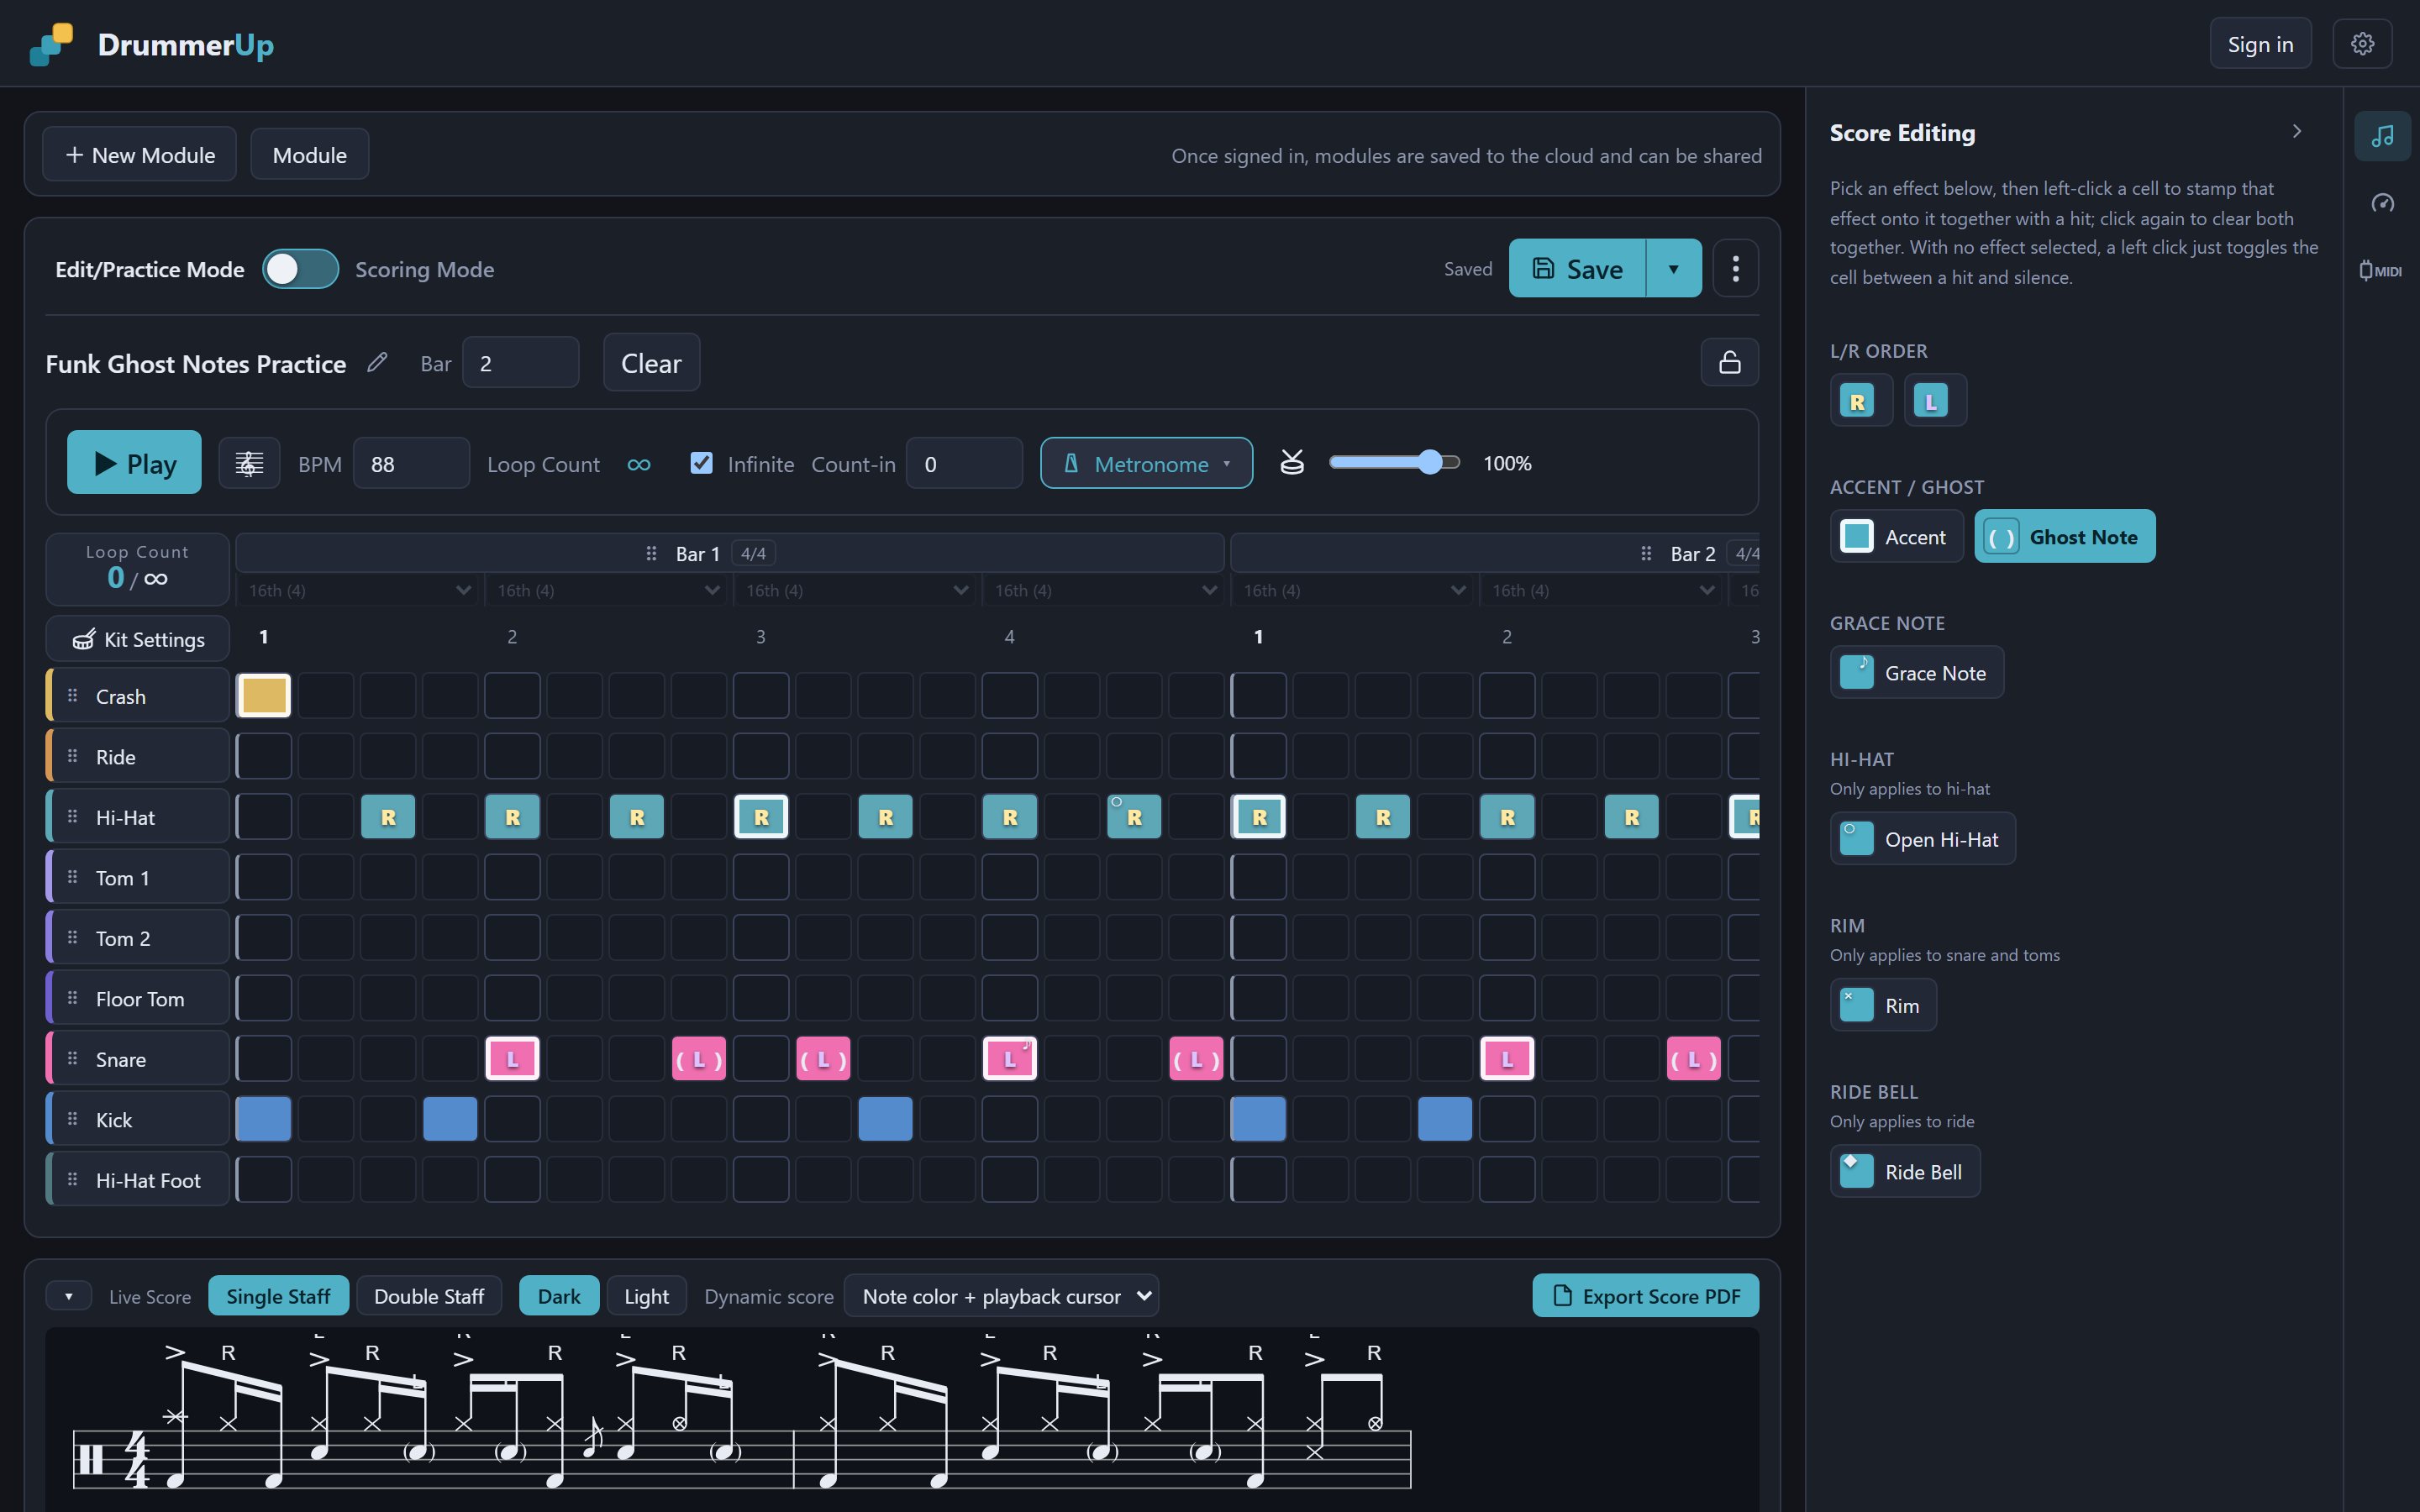Screen dimensions: 2420x1512
Task: Open the tempo gauge side panel
Action: (x=2382, y=203)
